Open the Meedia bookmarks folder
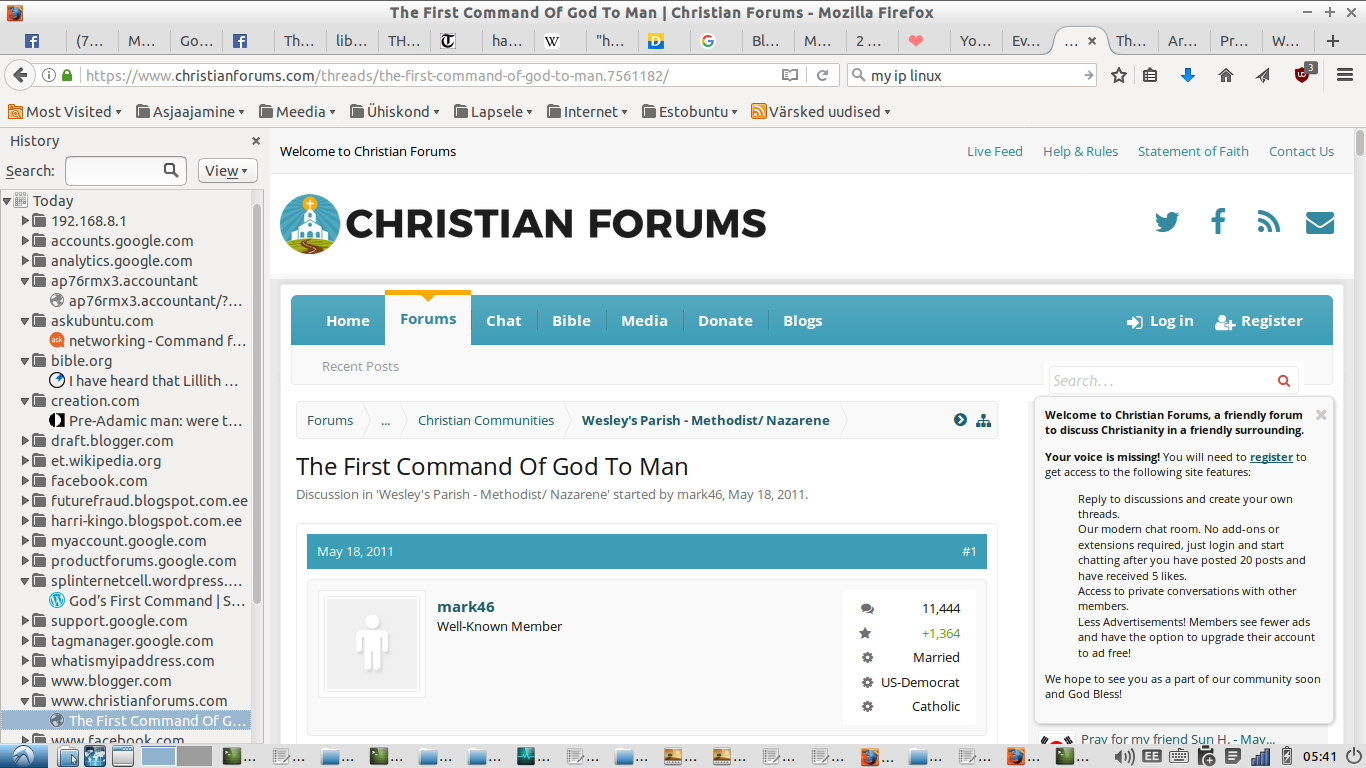1366x768 pixels. click(x=297, y=112)
